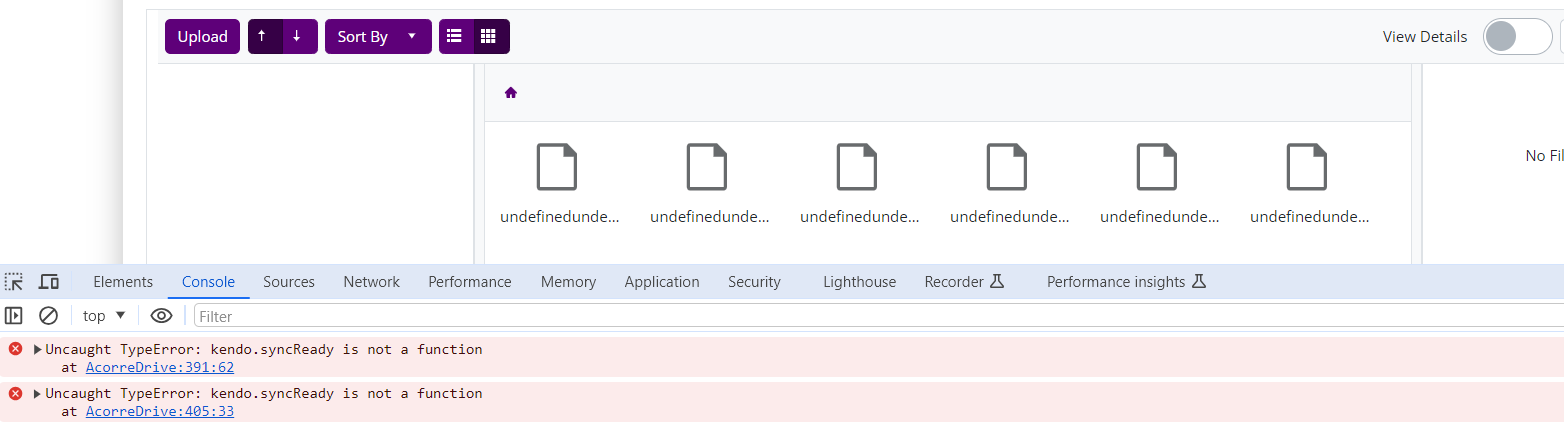Screen dimensions: 1564x431
Task: Go to home folder breadcrumb icon
Action: (511, 93)
